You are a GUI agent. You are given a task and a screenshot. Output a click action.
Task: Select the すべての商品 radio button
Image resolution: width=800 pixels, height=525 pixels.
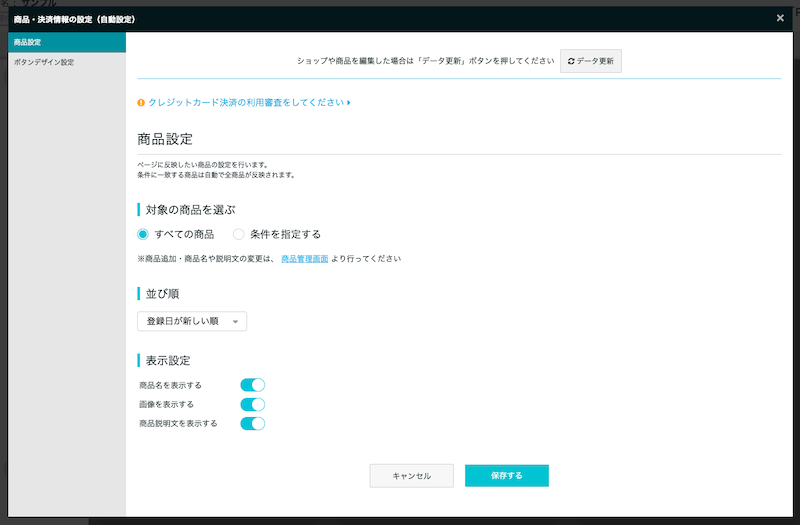[x=143, y=234]
